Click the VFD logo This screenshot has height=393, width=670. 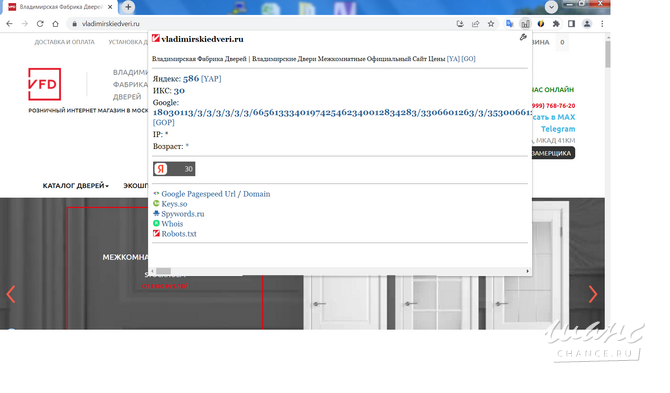[x=44, y=84]
